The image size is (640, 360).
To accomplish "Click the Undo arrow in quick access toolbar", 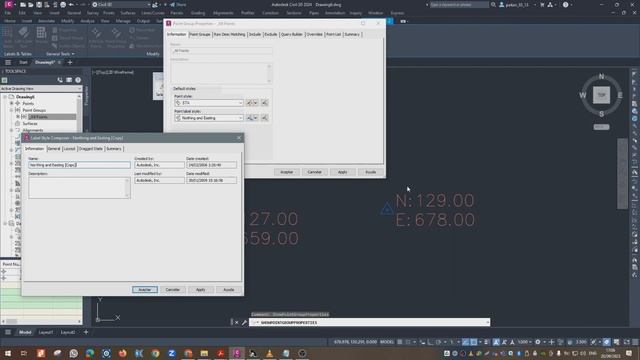I will pos(72,5).
